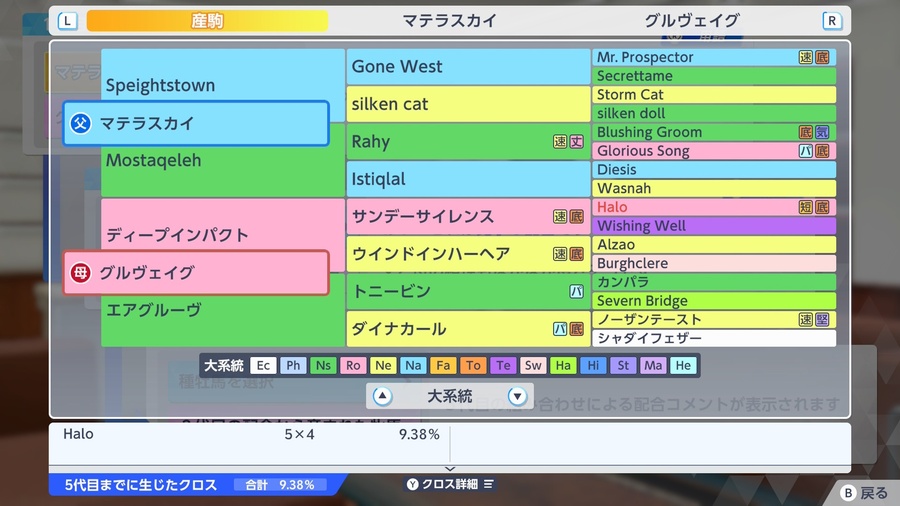Click the Ph lineage color swatch

[x=293, y=365]
